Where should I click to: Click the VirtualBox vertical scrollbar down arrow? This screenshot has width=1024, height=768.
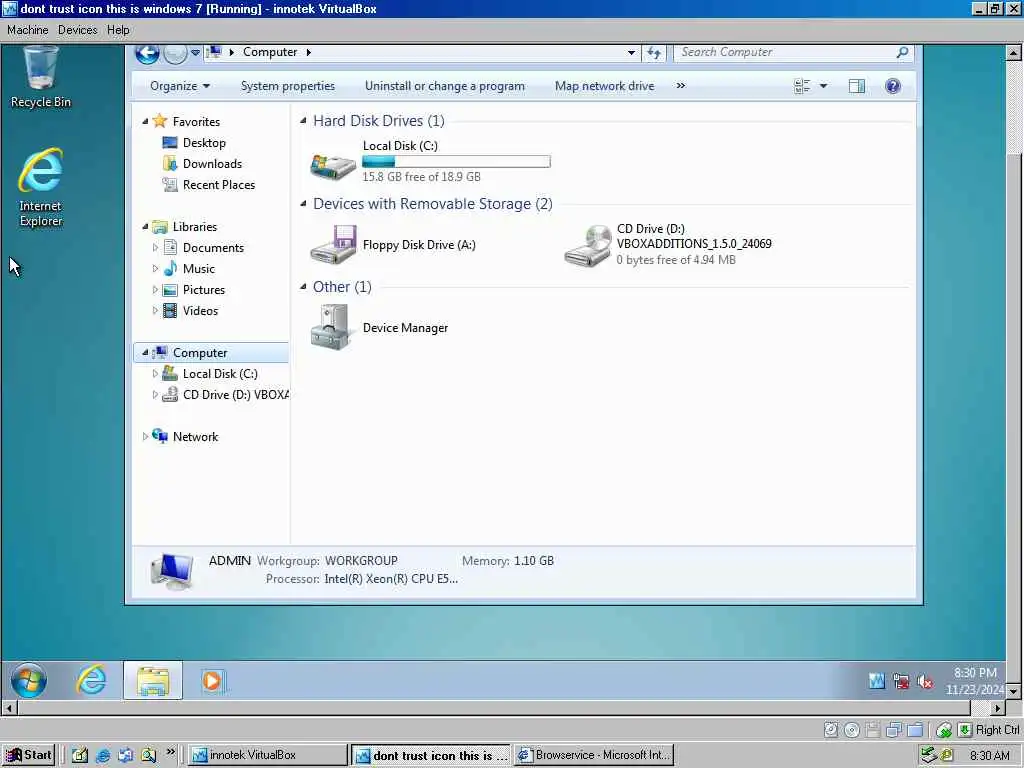pyautogui.click(x=1014, y=690)
